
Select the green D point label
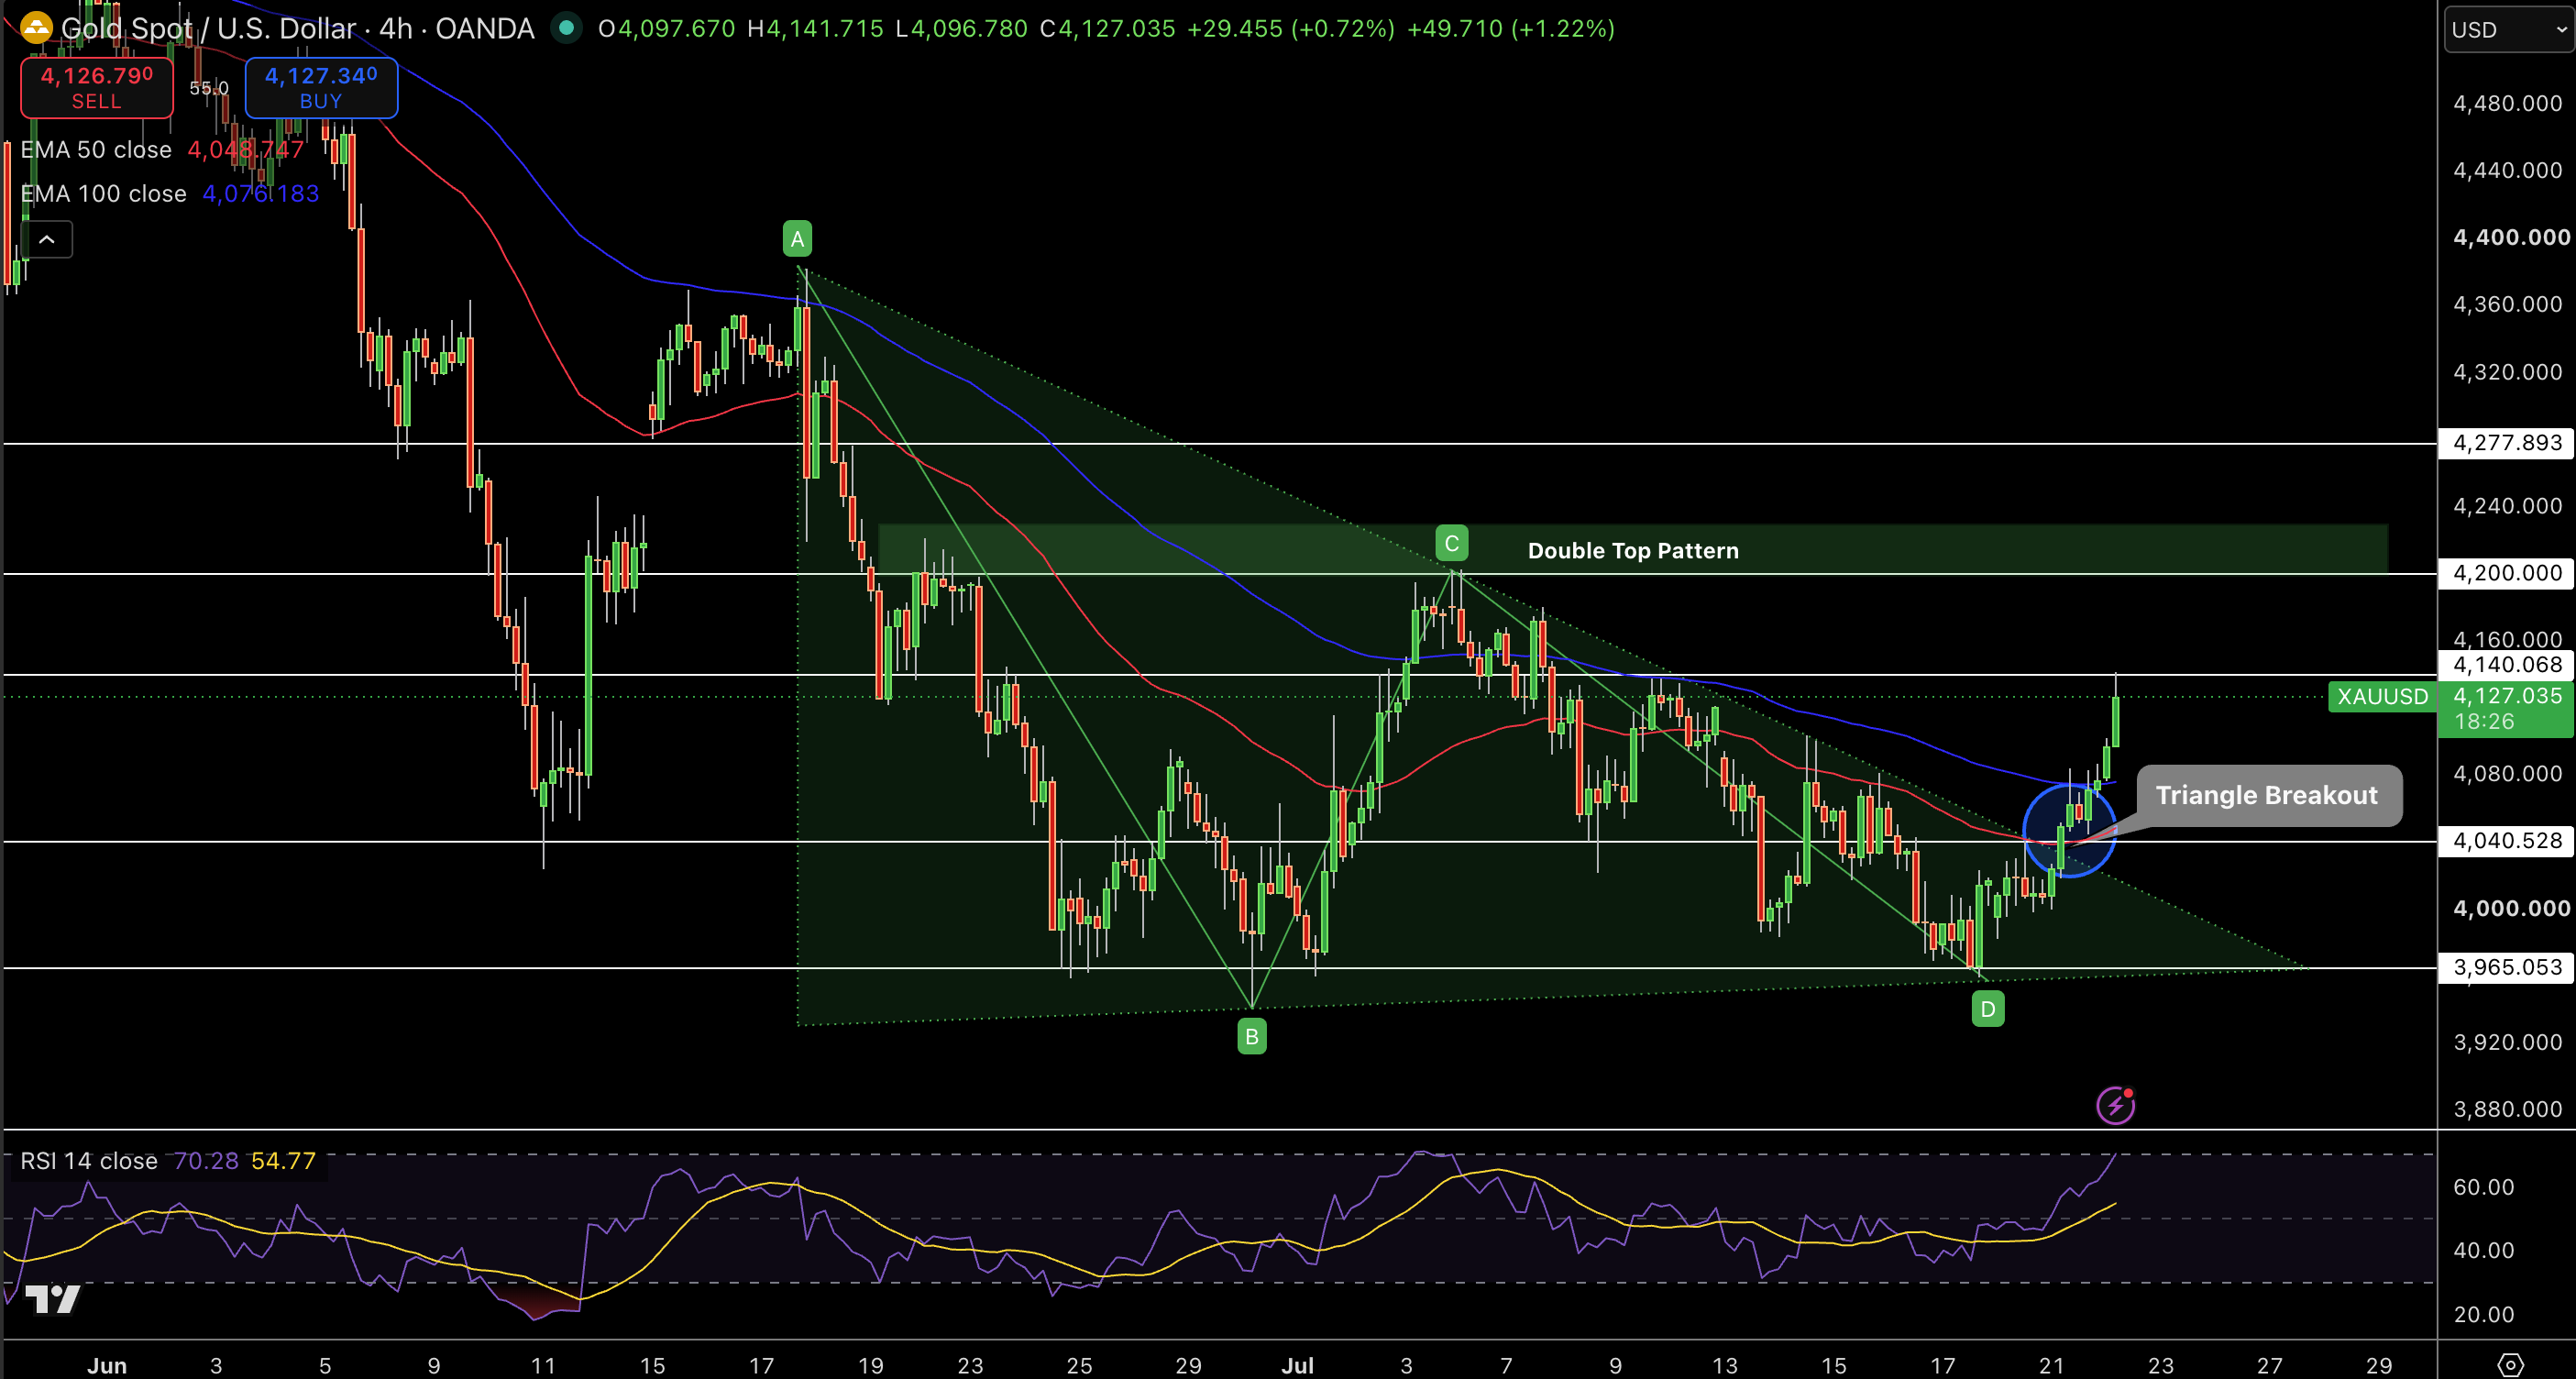(x=1988, y=1009)
